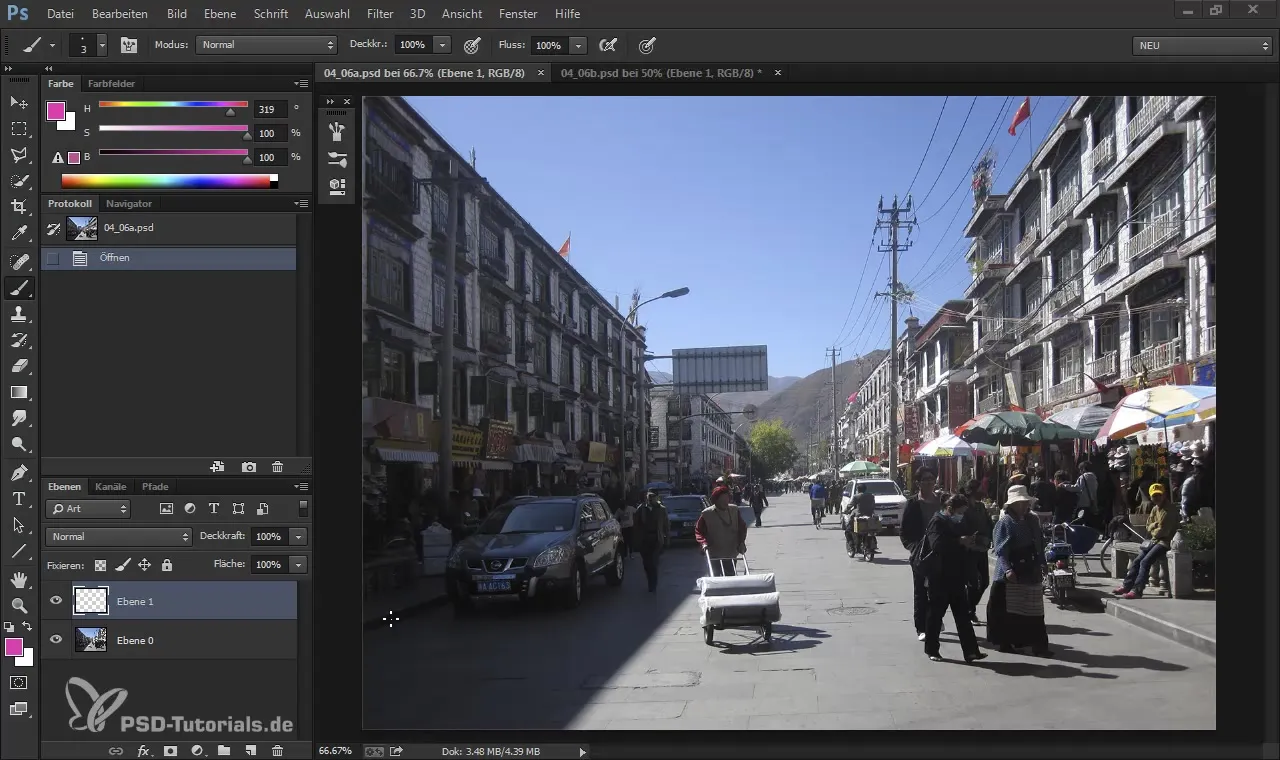The image size is (1280, 760).
Task: Swap foreground and background colors
Action: click(x=28, y=627)
